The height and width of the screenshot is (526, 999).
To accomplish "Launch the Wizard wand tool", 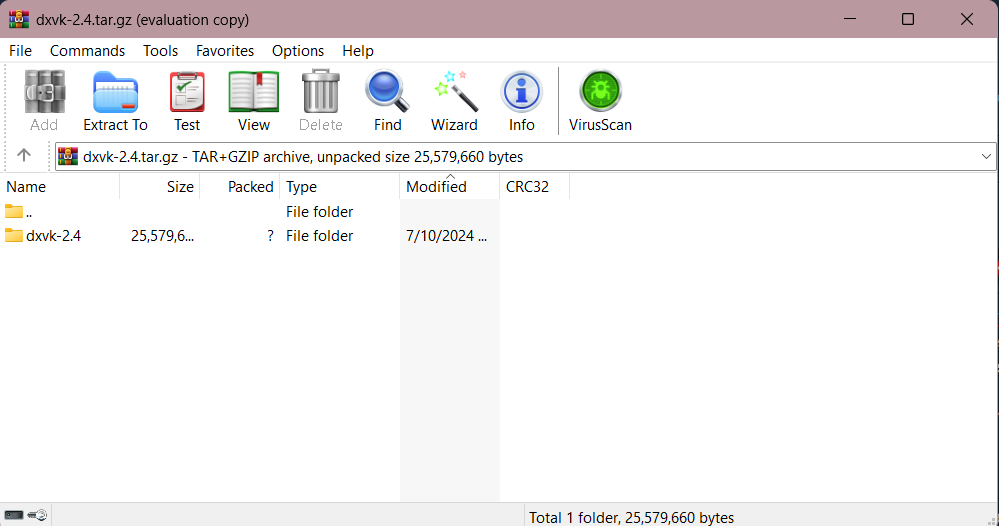I will [454, 101].
